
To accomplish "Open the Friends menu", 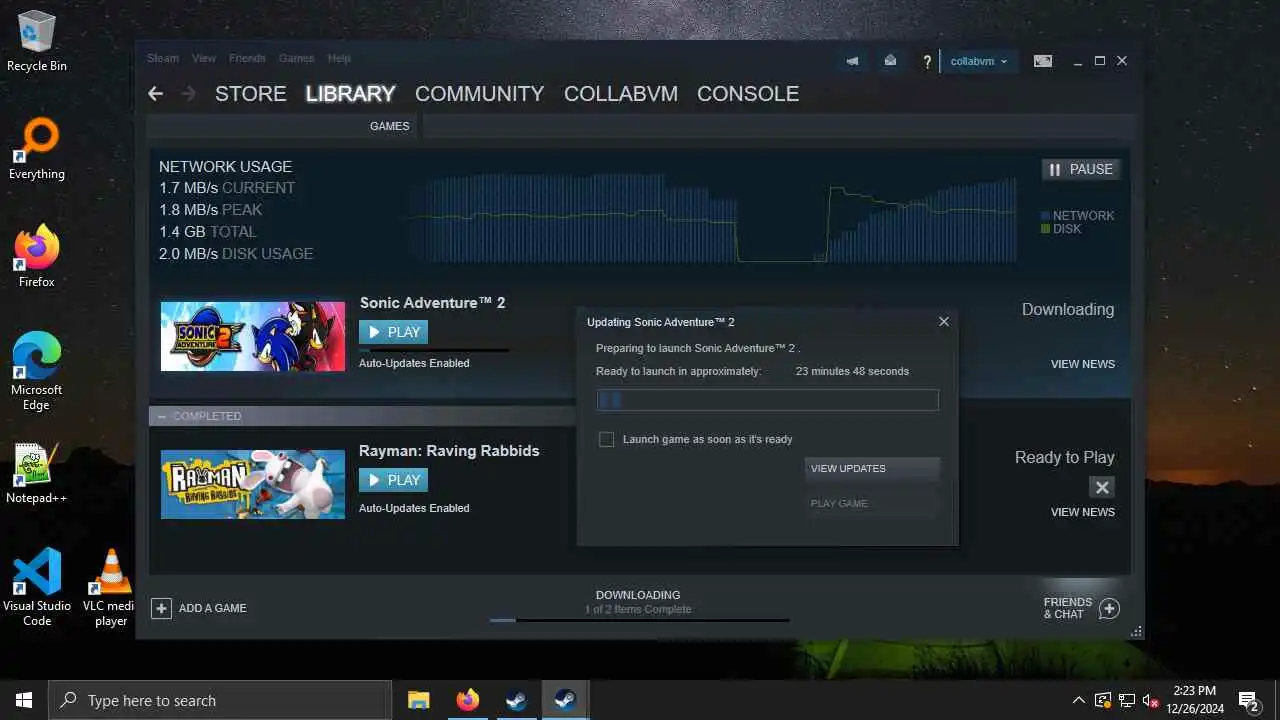I will 247,58.
